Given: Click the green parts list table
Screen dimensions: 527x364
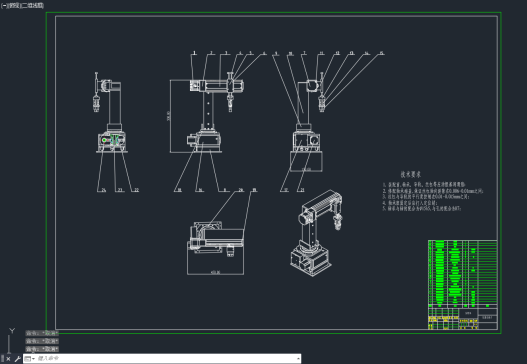Looking at the screenshot, I should pyautogui.click(x=463, y=274).
